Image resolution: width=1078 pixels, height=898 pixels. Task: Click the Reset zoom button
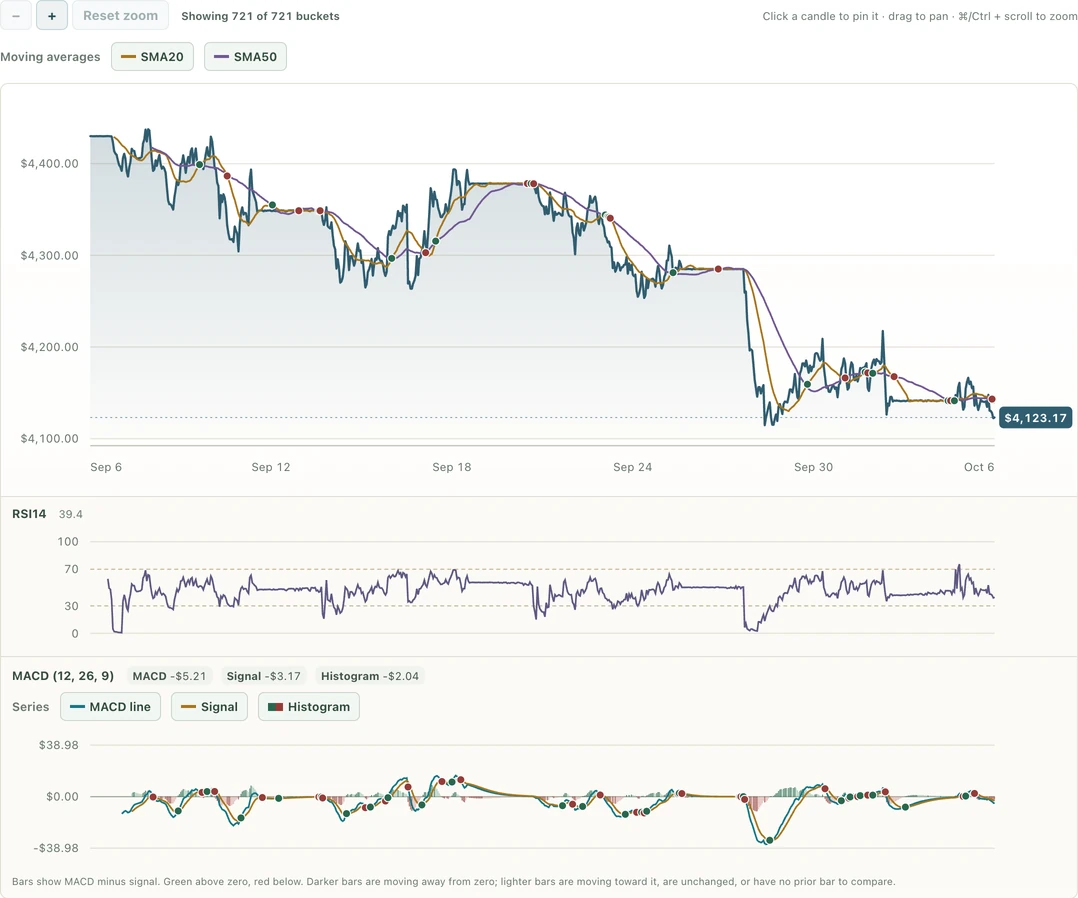120,15
